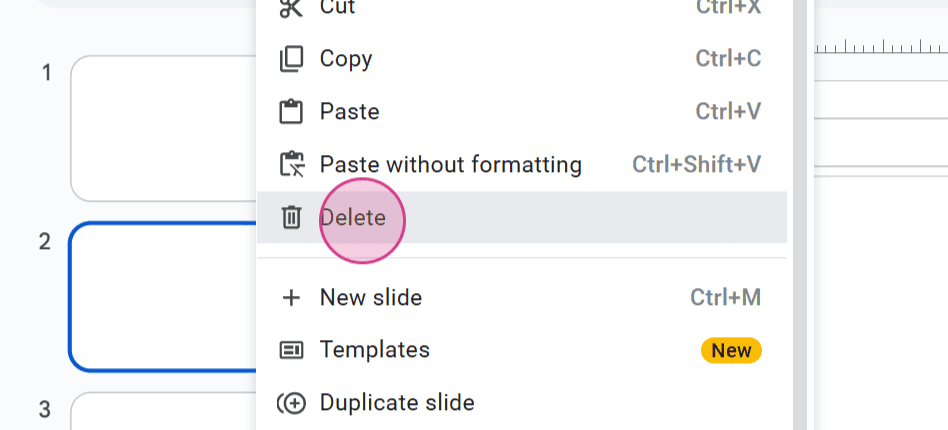Screen dimensions: 948x430
Task: Choose Copy from the context menu
Action: click(522, 59)
